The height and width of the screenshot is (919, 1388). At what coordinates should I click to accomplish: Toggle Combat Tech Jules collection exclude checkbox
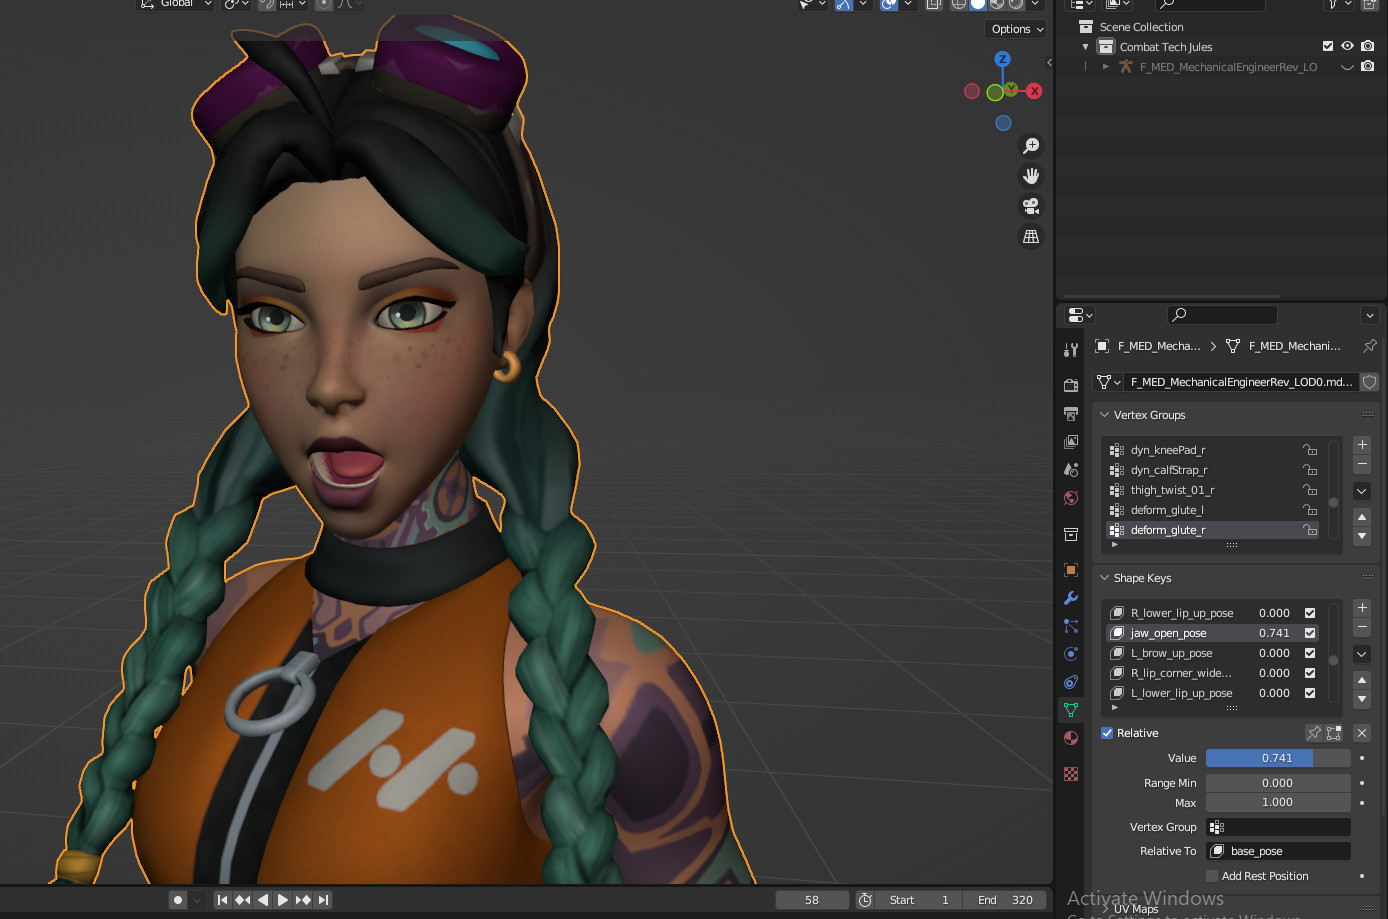1328,46
